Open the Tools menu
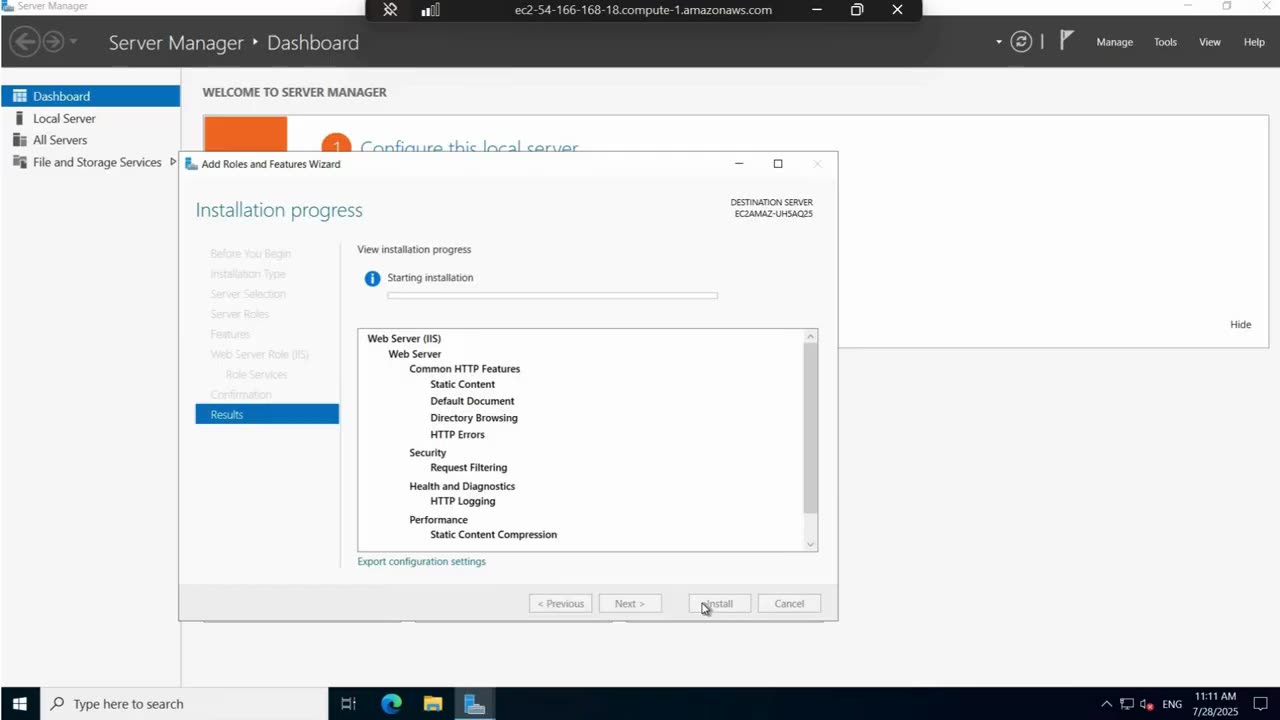 click(x=1165, y=42)
